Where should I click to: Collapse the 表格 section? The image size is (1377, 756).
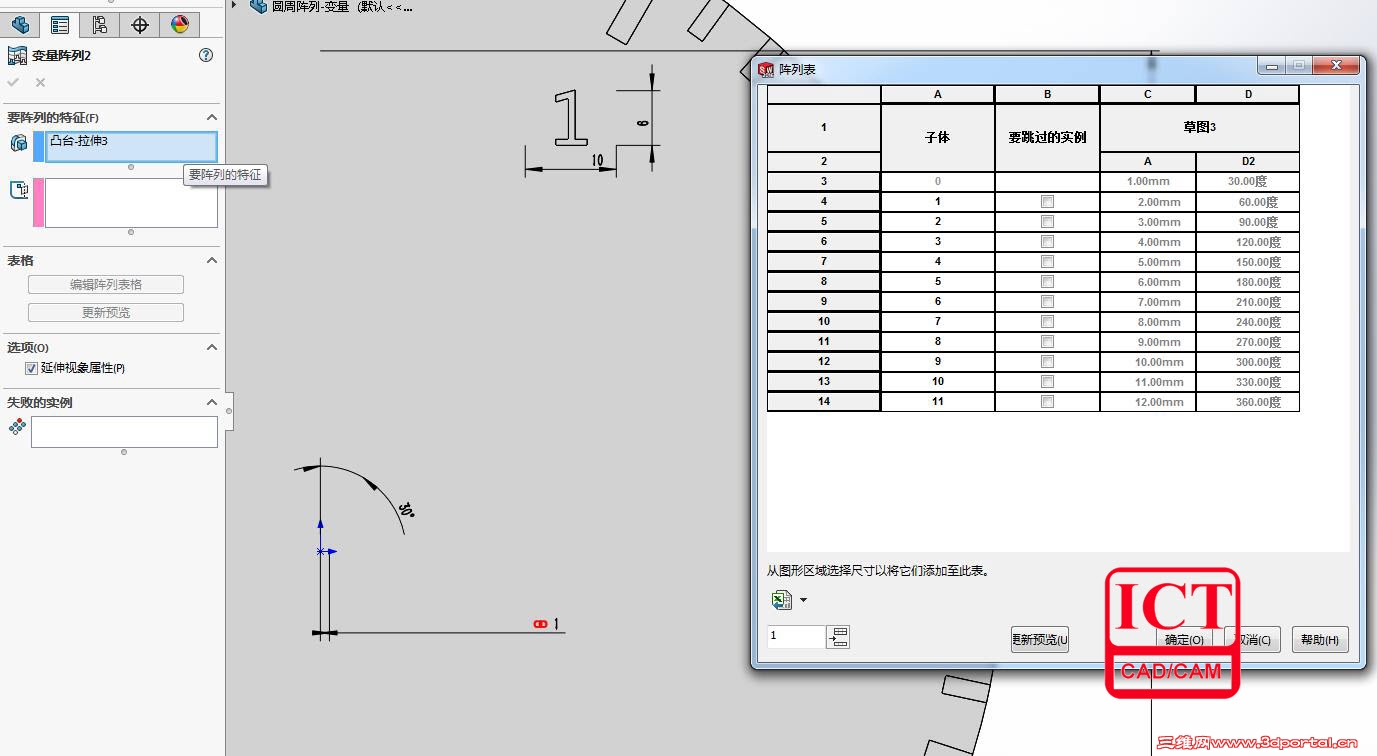coord(211,260)
